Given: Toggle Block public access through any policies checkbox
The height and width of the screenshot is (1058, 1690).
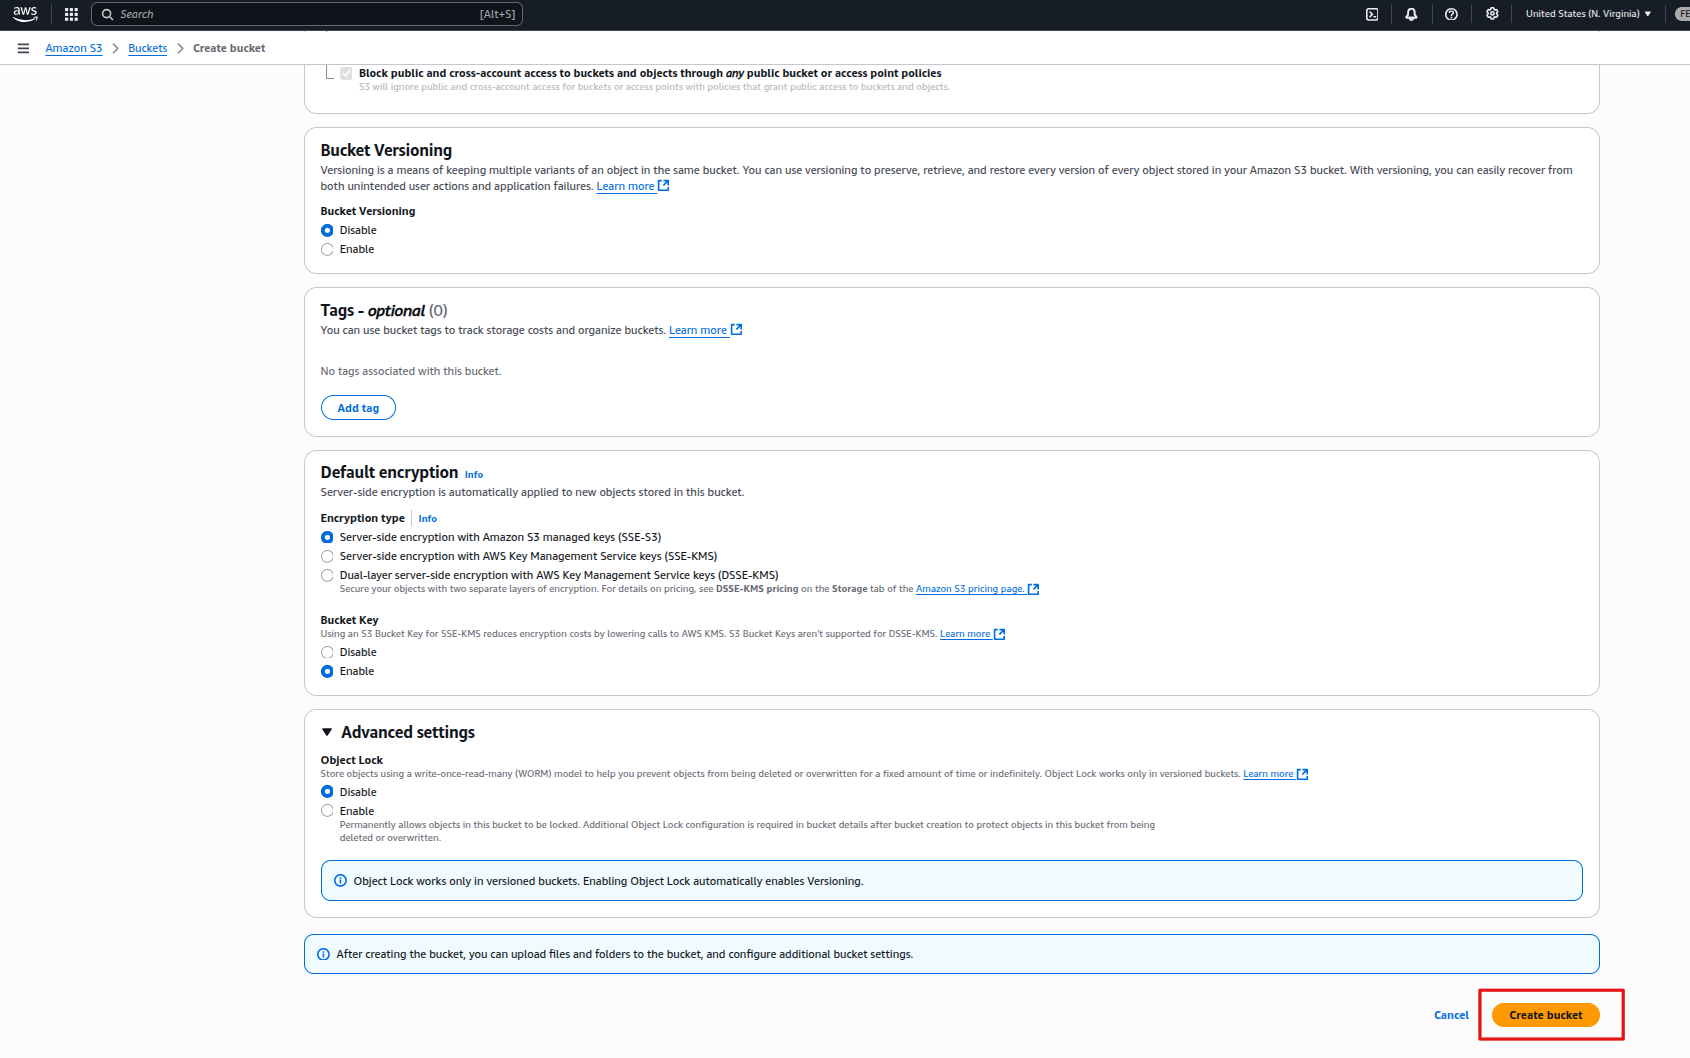Looking at the screenshot, I should (346, 73).
